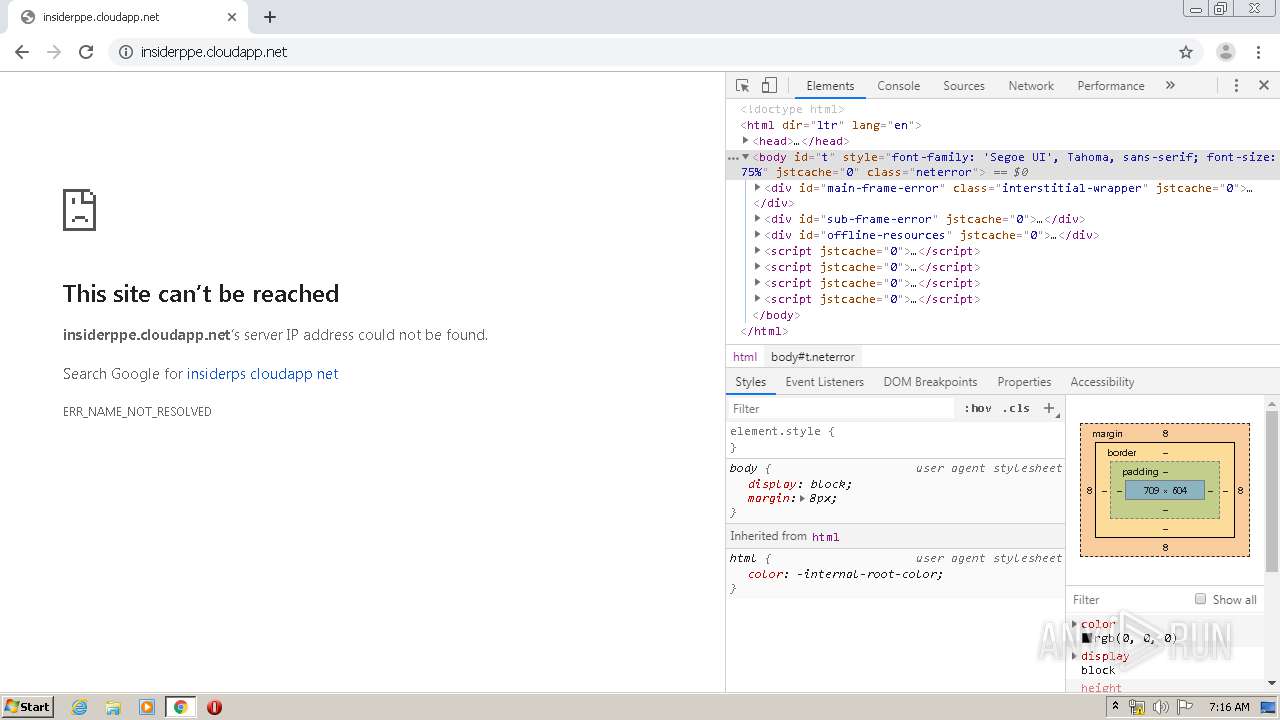Expand the head element node
Screen dimensions: 1280x720
pyautogui.click(x=746, y=141)
